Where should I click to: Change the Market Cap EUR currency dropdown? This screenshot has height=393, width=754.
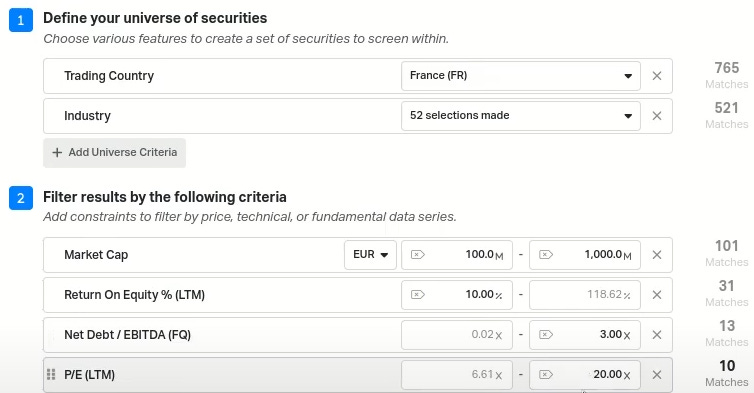[x=370, y=255]
